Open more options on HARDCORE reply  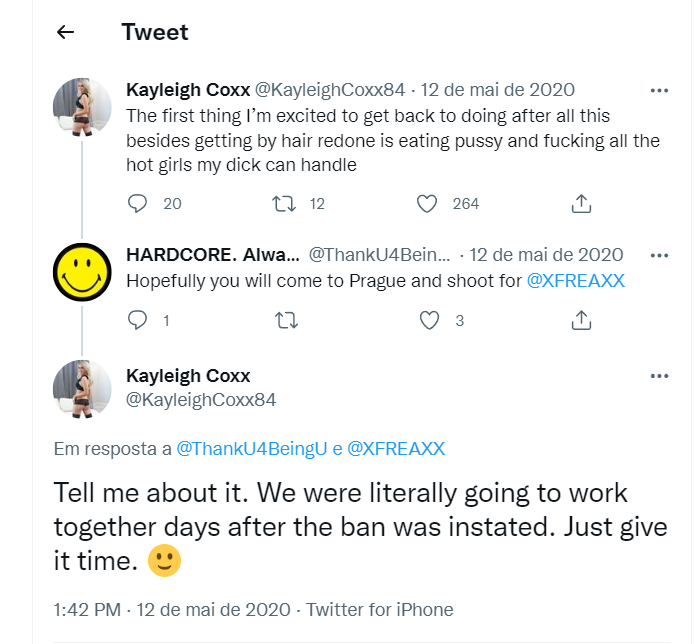click(659, 255)
